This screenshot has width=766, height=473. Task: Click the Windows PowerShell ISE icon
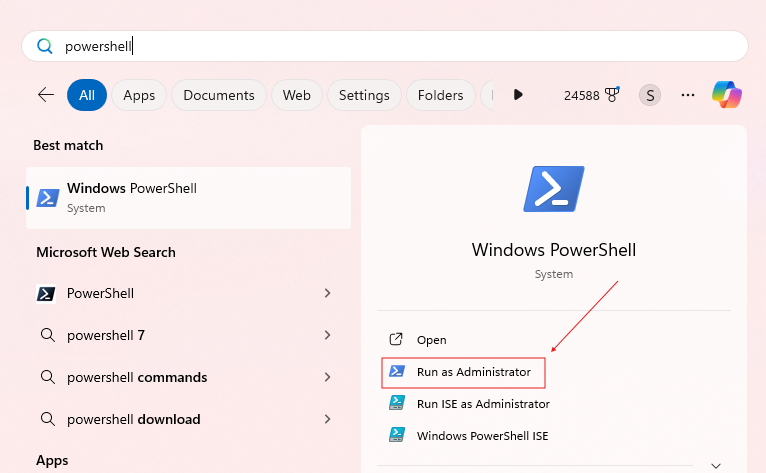point(397,435)
